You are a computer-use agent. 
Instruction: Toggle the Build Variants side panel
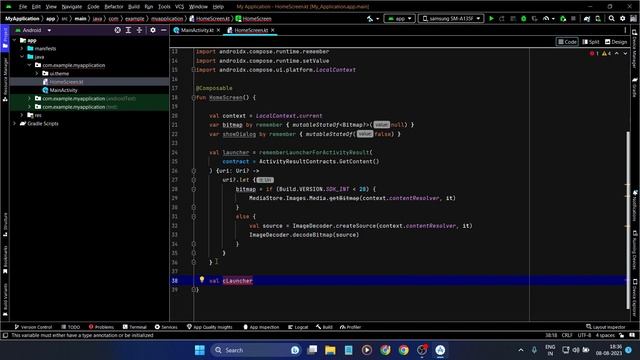5,300
